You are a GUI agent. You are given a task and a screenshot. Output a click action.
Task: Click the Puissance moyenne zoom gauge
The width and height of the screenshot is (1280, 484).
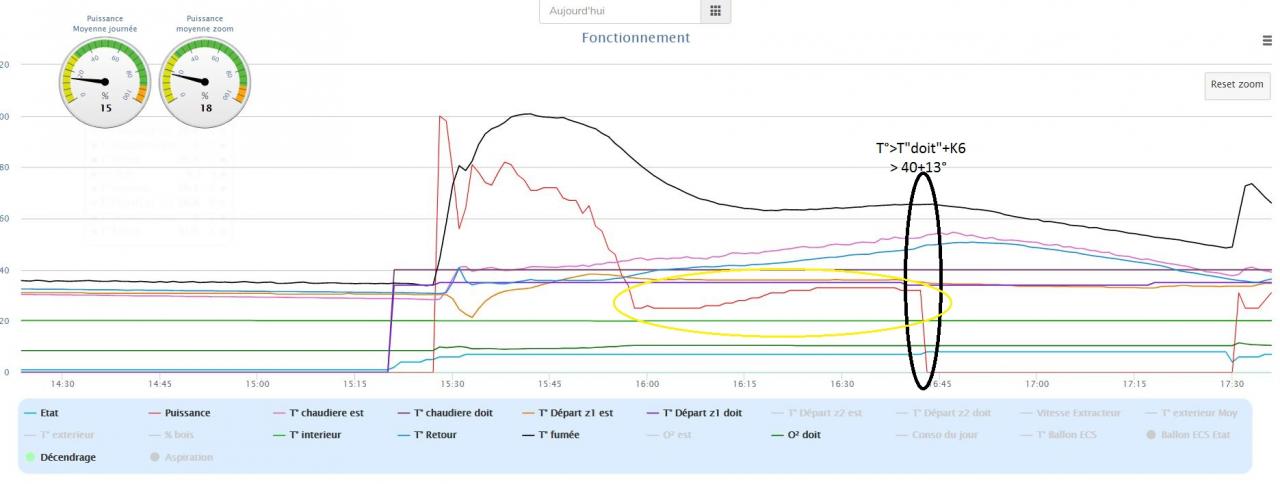206,82
